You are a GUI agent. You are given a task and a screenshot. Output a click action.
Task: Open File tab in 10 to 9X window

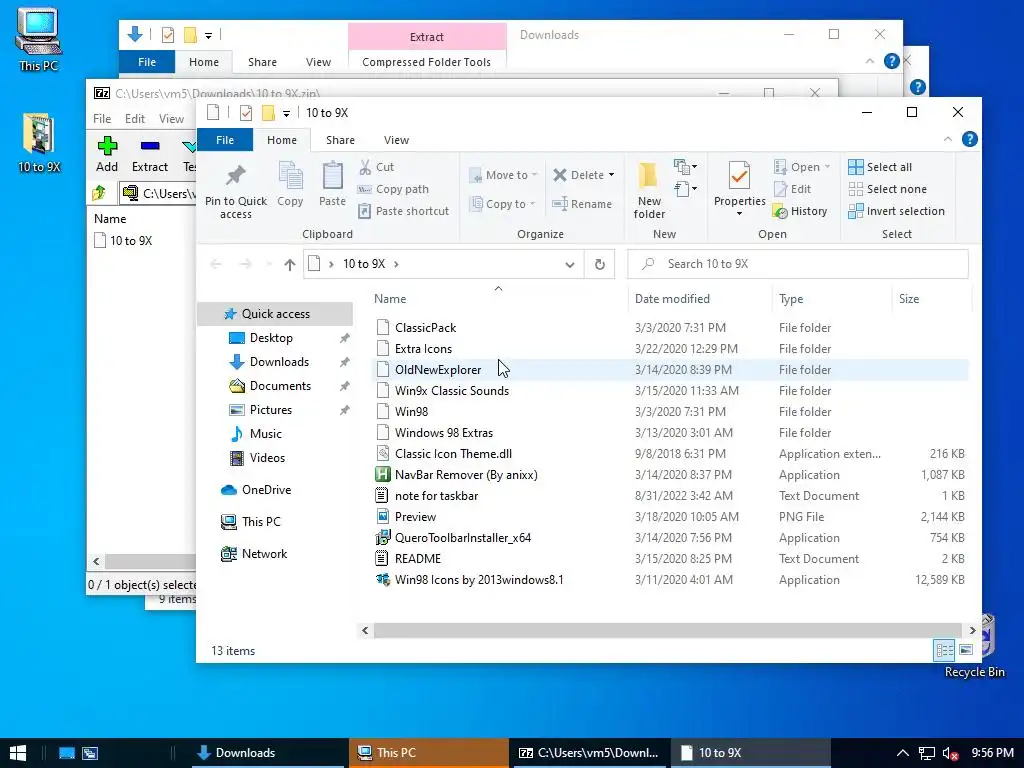pos(225,140)
